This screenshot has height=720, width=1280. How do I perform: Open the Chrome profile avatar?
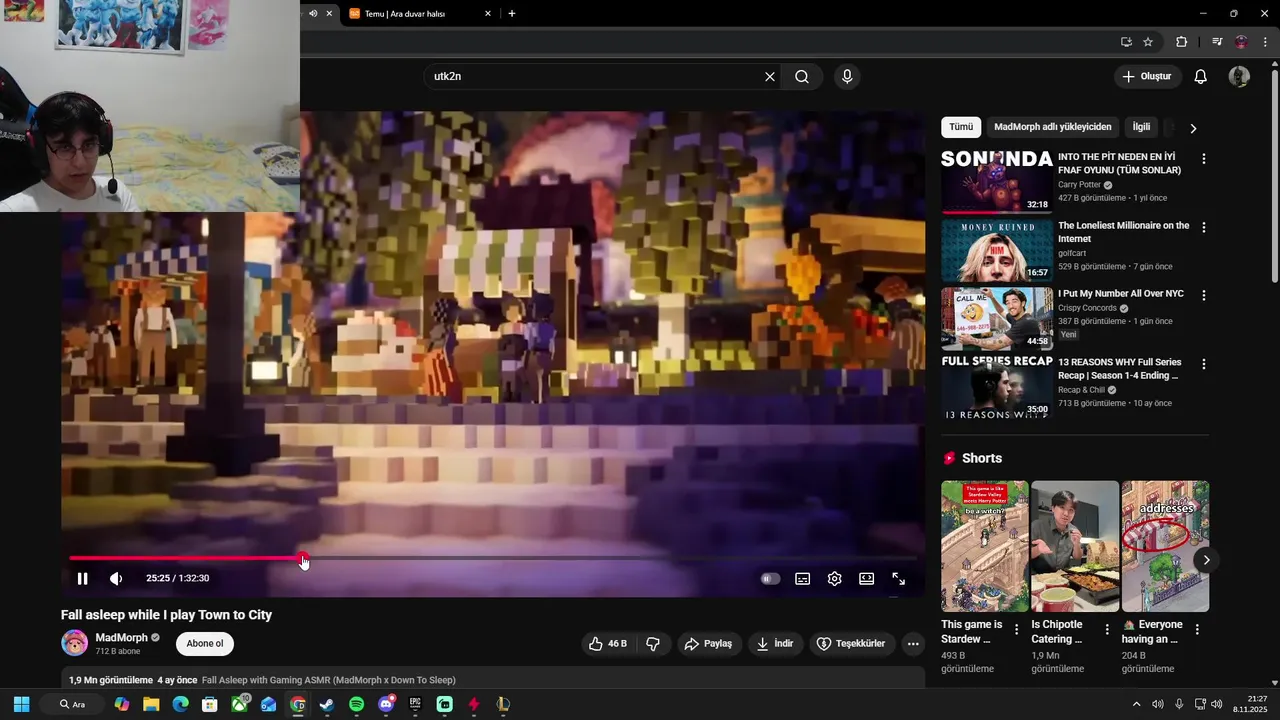pos(1241,42)
